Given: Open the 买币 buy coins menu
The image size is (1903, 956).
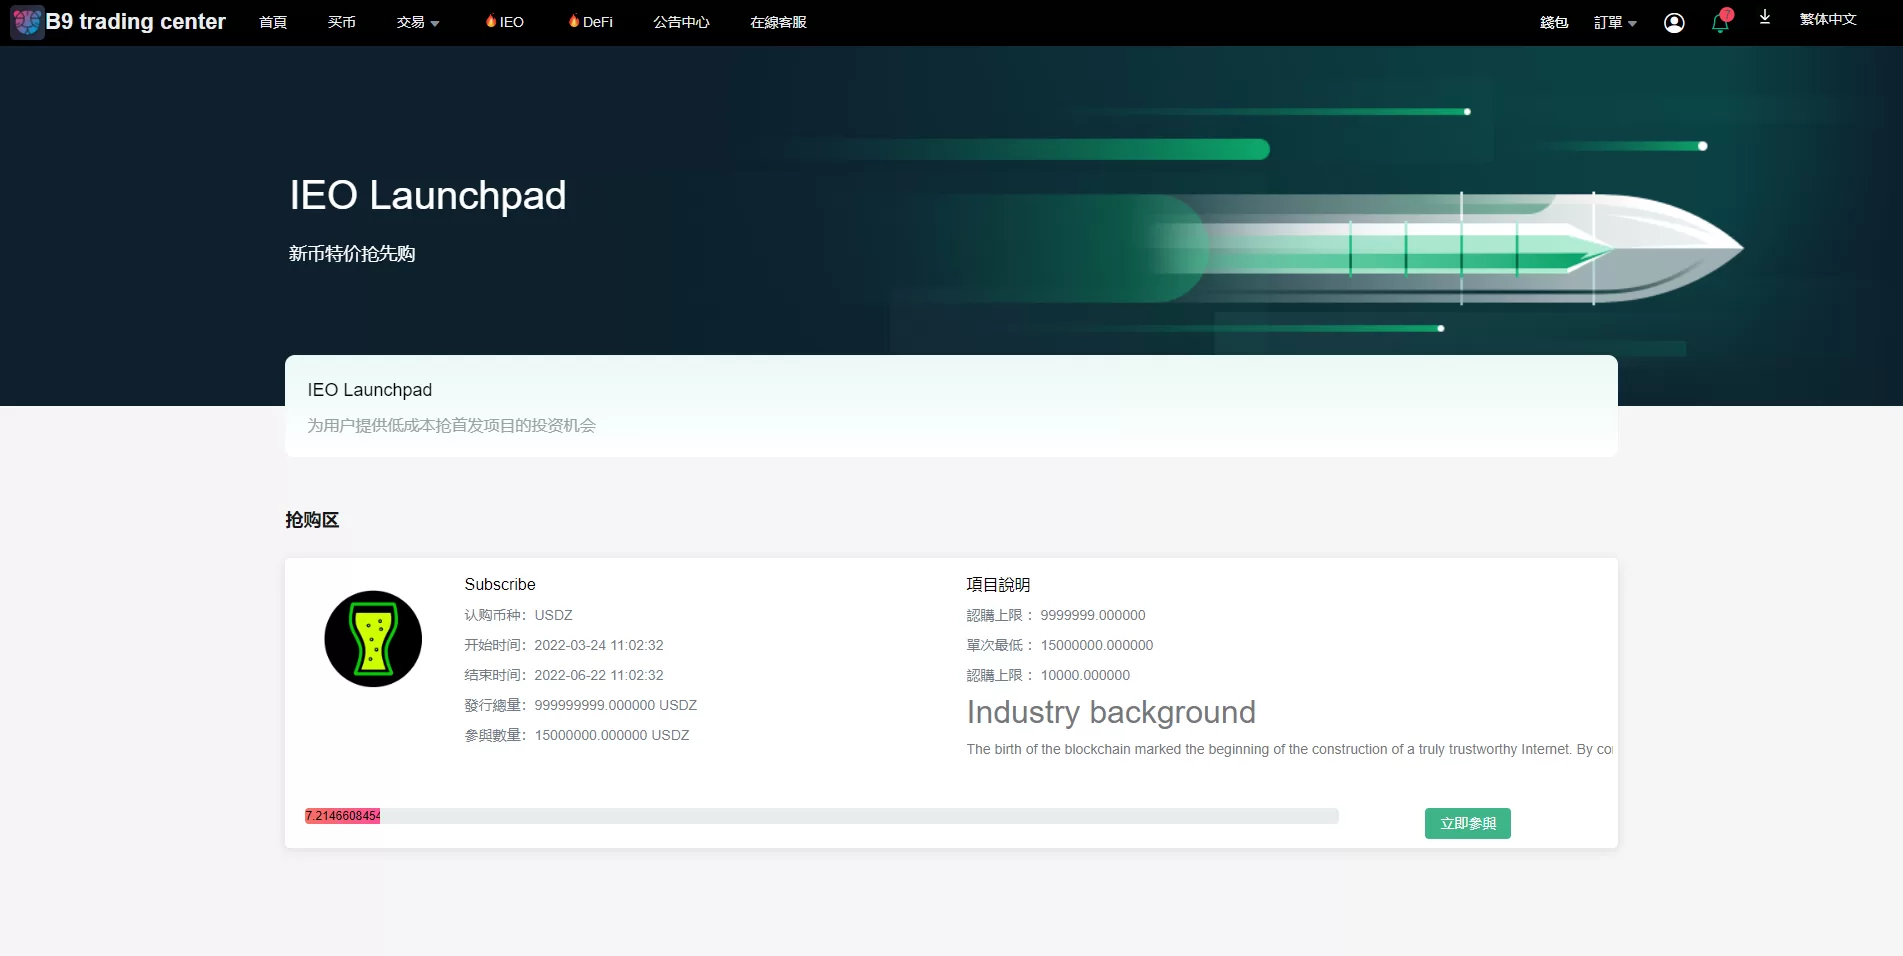Looking at the screenshot, I should tap(341, 22).
